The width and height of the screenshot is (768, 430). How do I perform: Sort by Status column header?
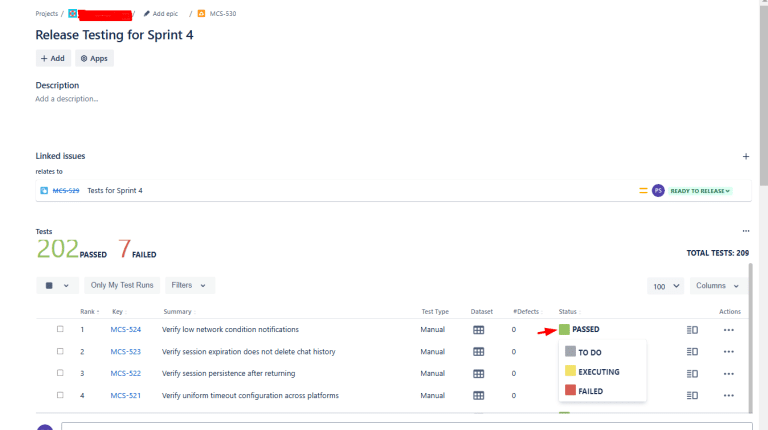pyautogui.click(x=570, y=311)
